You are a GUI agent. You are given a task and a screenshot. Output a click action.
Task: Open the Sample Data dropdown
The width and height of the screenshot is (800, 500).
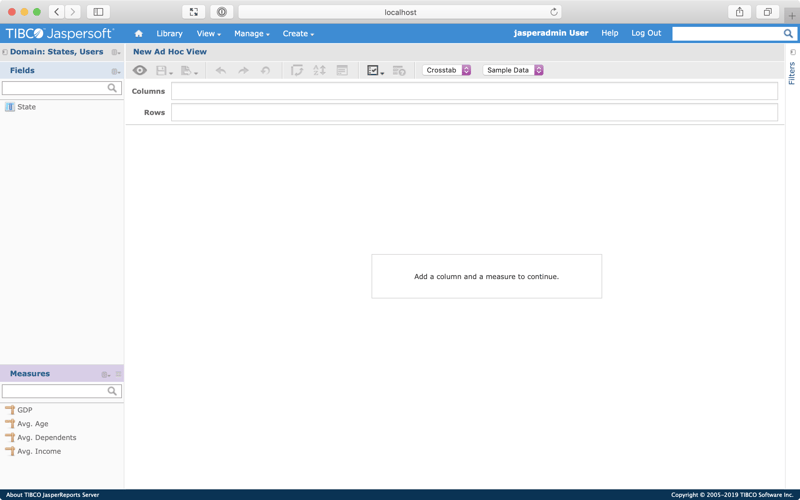pyautogui.click(x=513, y=70)
